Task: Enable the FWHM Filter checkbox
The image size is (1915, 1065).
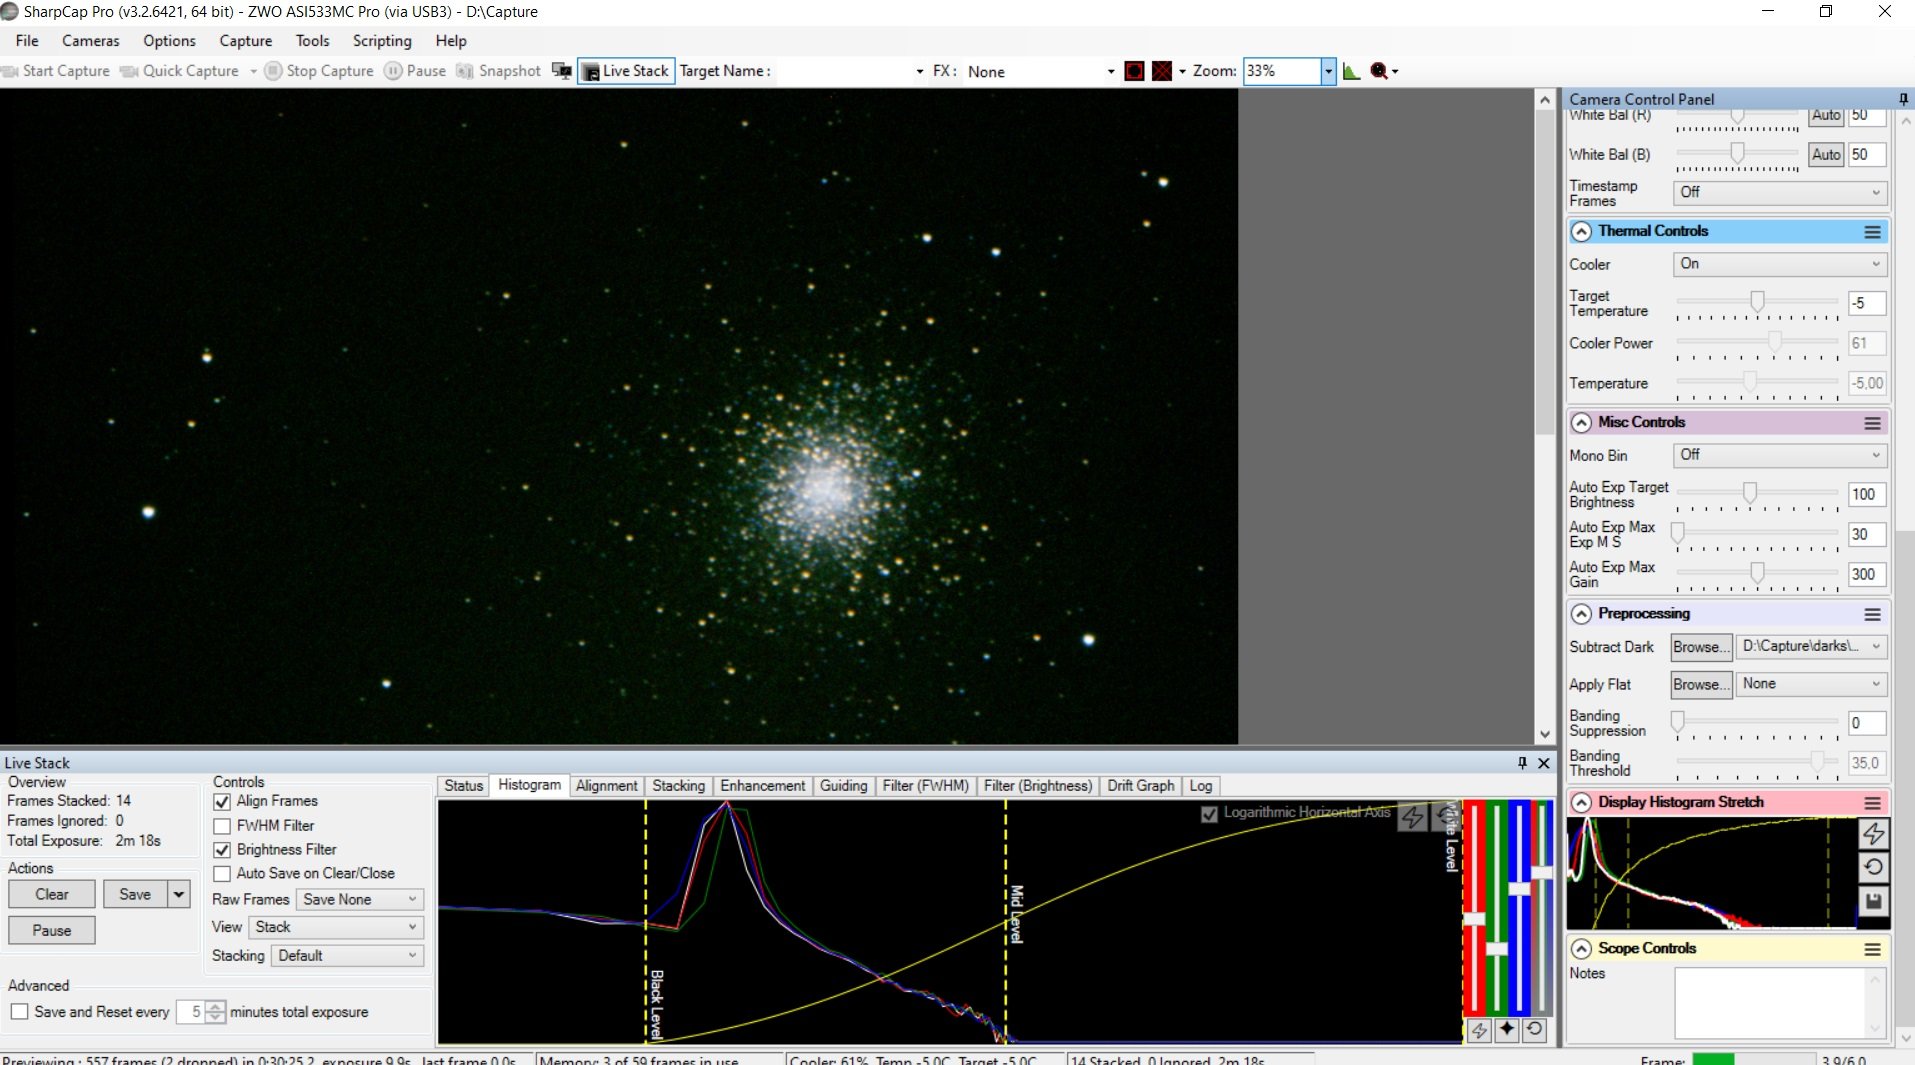Action: (222, 826)
